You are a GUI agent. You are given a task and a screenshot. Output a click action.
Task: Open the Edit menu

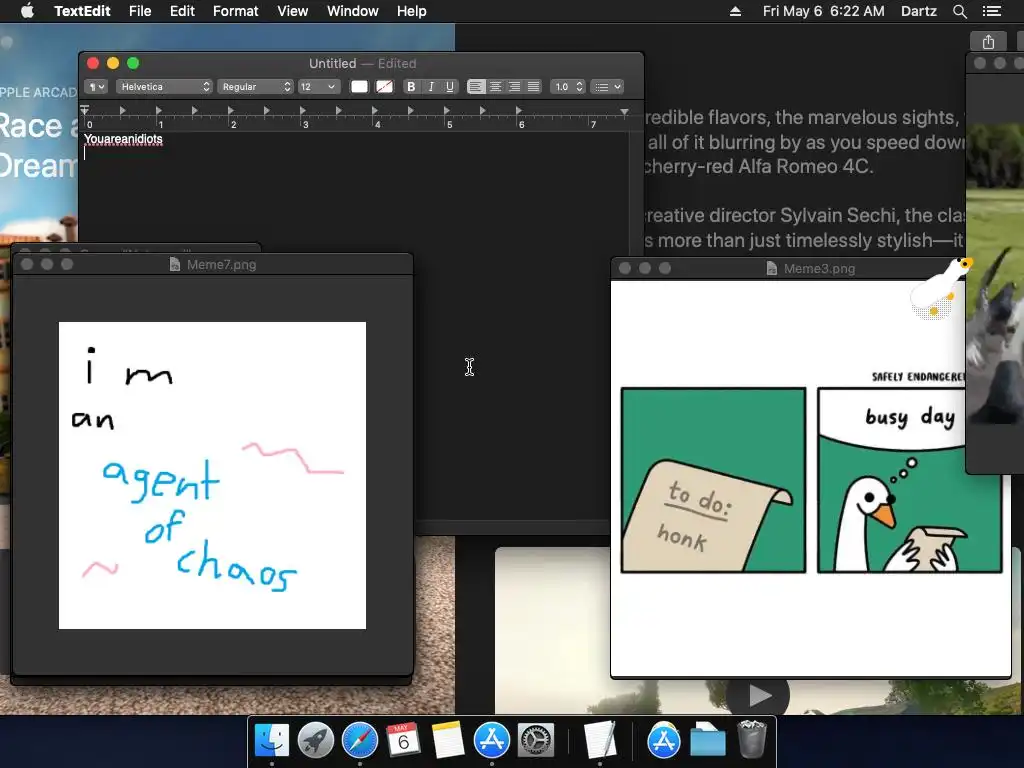(x=182, y=11)
